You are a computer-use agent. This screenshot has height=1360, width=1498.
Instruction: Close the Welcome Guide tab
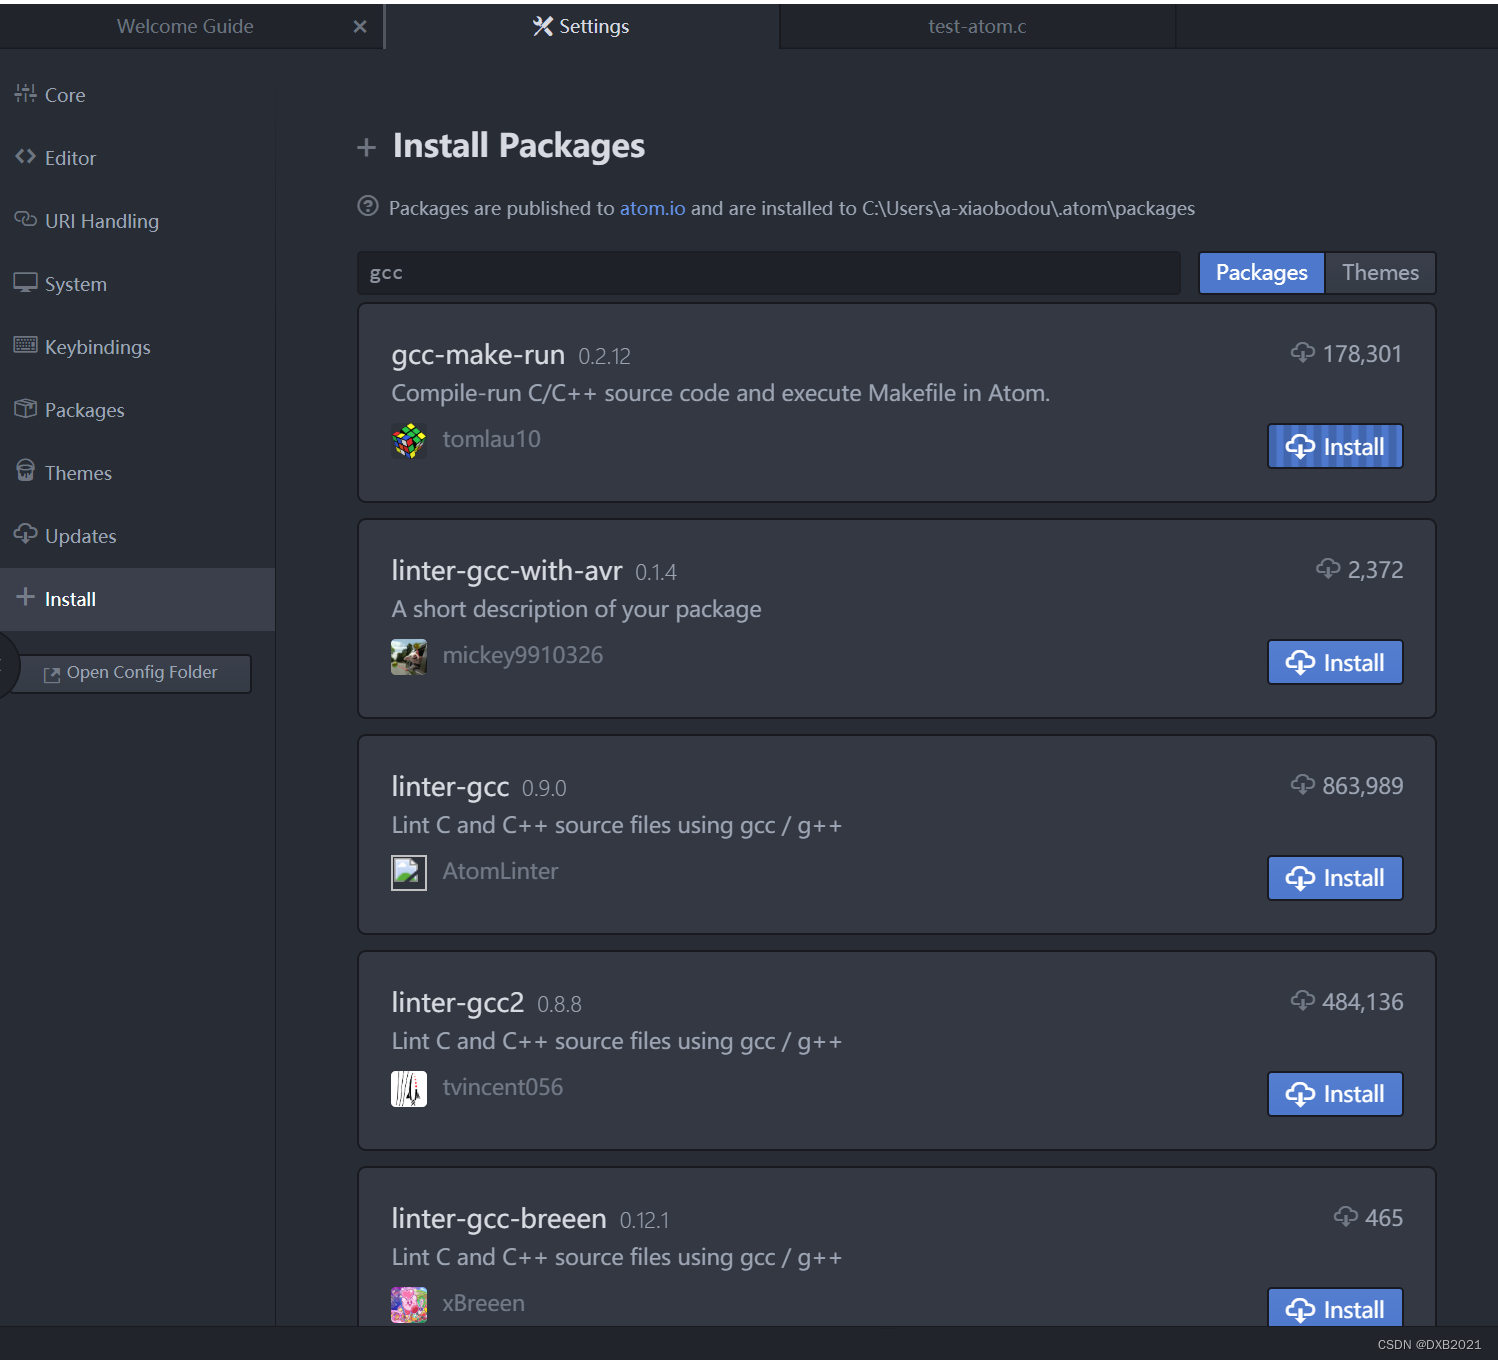360,27
